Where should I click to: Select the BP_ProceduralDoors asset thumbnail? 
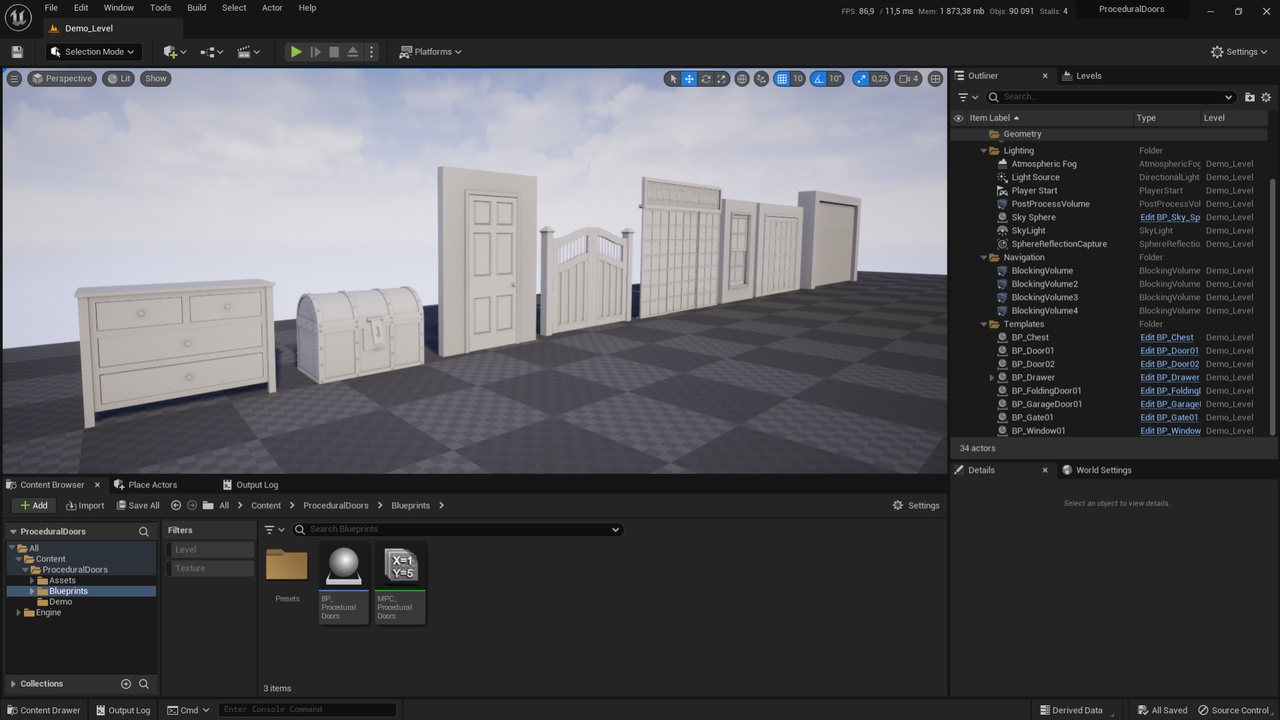[343, 583]
